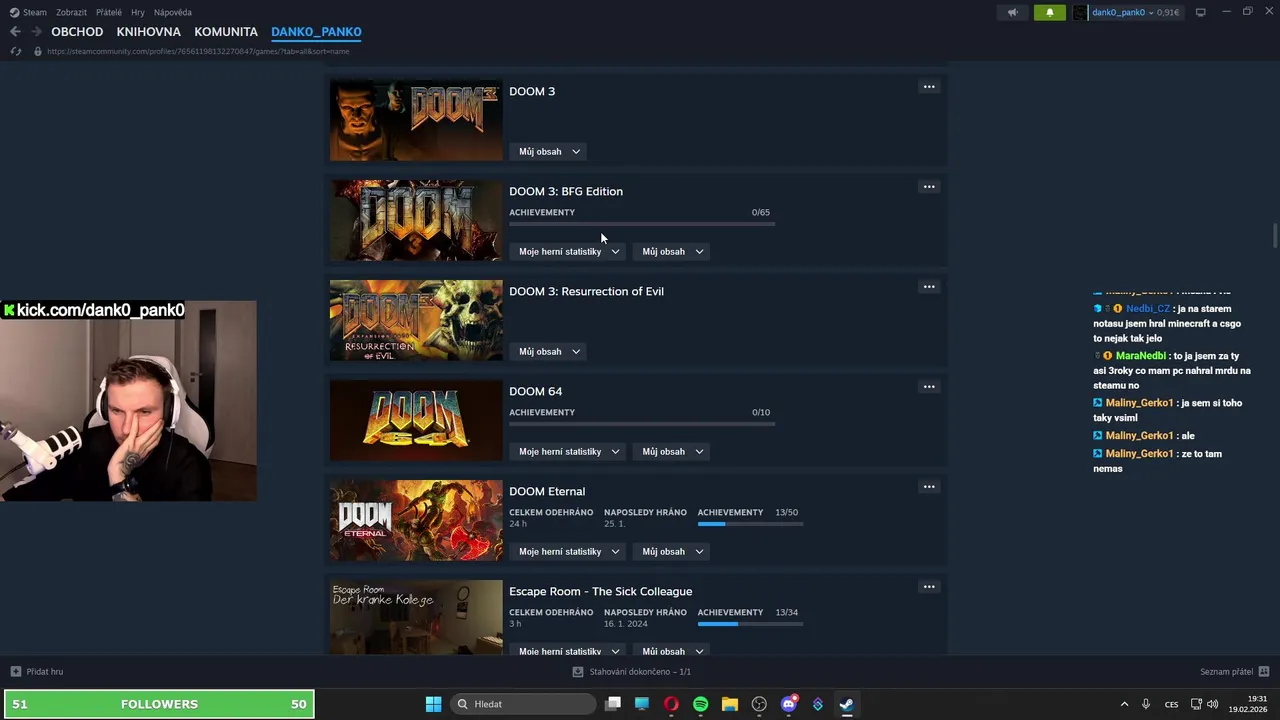The height and width of the screenshot is (720, 1280).
Task: Switch to the KNIHOVNA tab
Action: tap(149, 32)
